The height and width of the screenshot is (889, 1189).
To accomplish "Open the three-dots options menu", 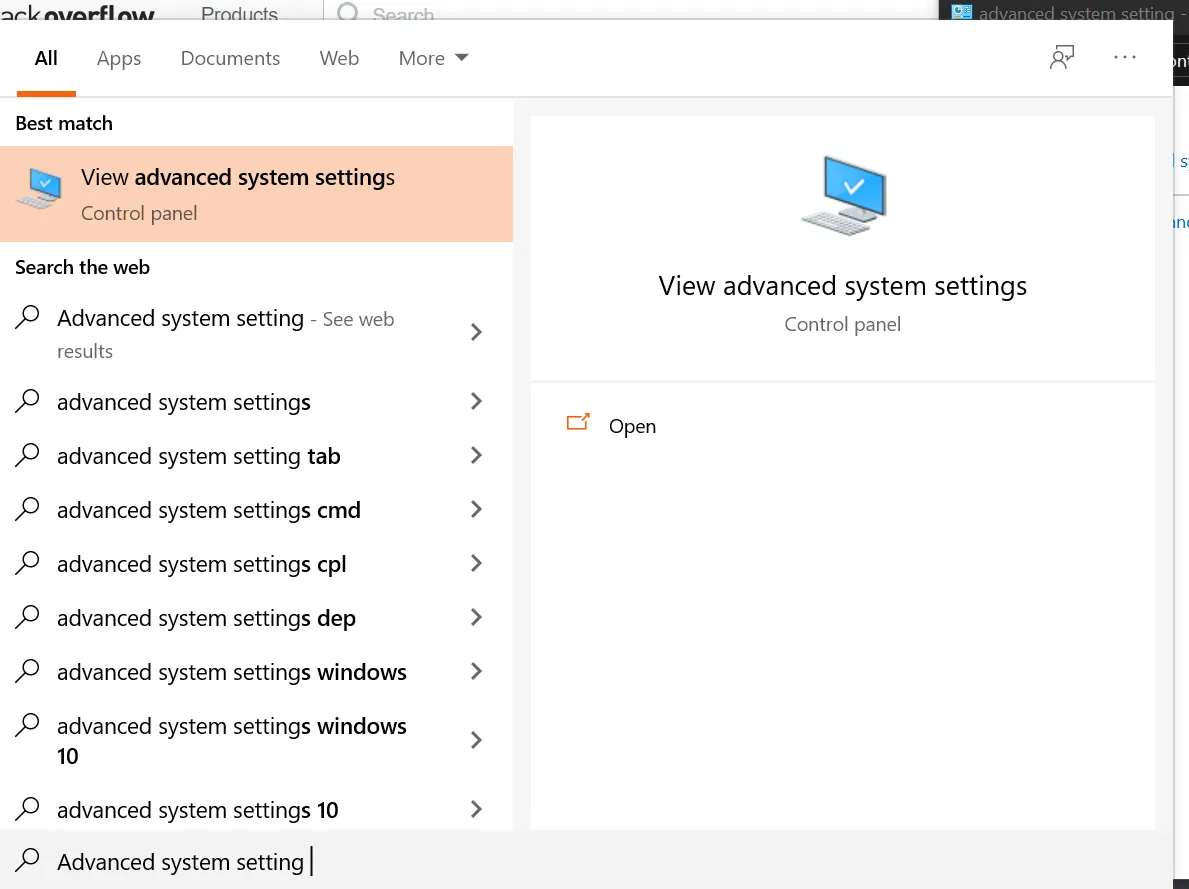I will point(1125,58).
